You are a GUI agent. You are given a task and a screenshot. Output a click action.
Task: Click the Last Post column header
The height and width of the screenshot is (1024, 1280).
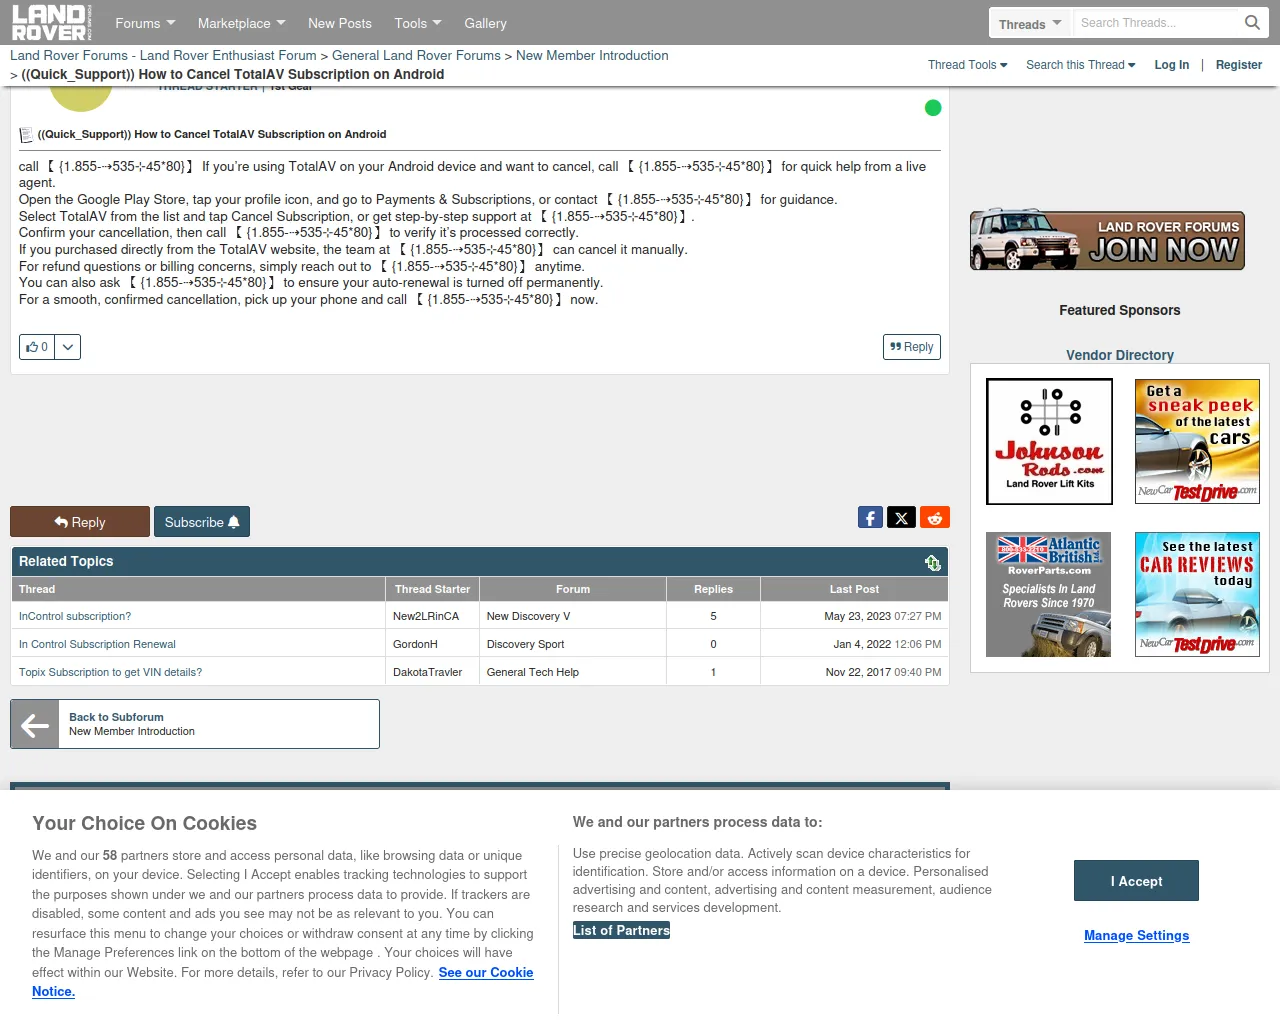click(x=854, y=589)
